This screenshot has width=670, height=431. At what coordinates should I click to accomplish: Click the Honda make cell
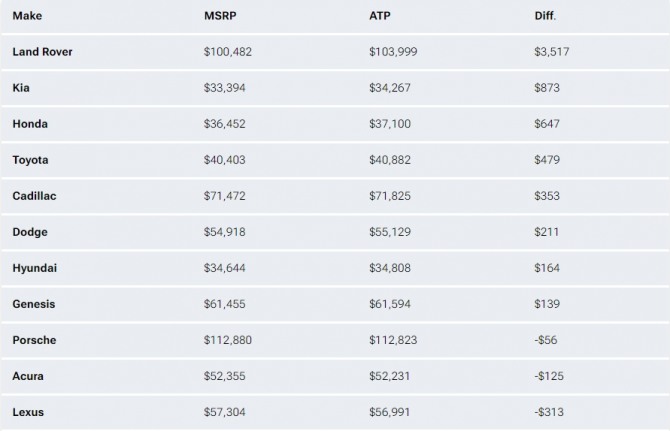pos(30,124)
